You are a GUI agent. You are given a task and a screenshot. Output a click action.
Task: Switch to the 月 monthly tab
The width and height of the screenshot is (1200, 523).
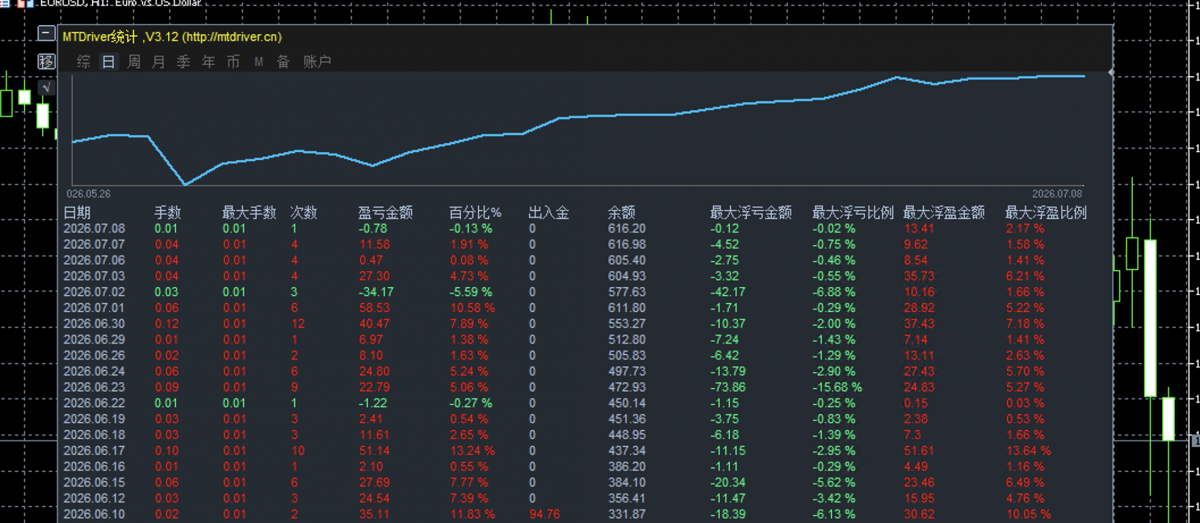[158, 62]
